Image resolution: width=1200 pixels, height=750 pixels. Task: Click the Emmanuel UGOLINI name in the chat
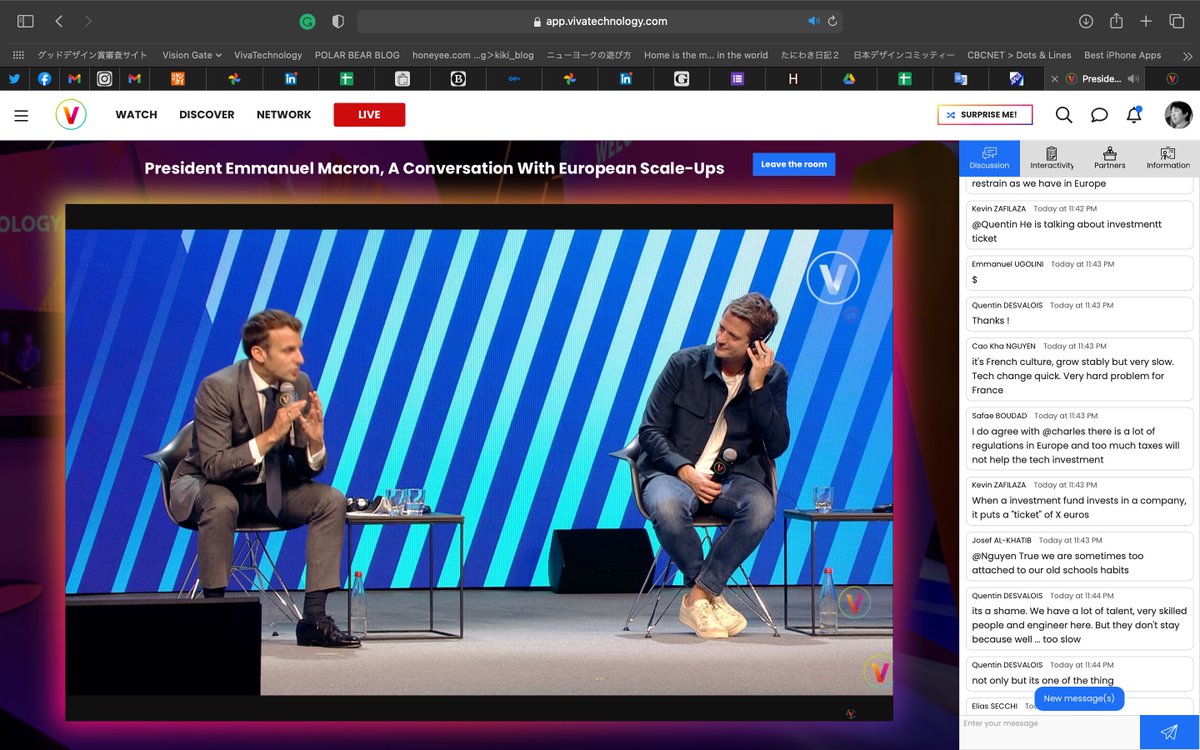pyautogui.click(x=1007, y=264)
